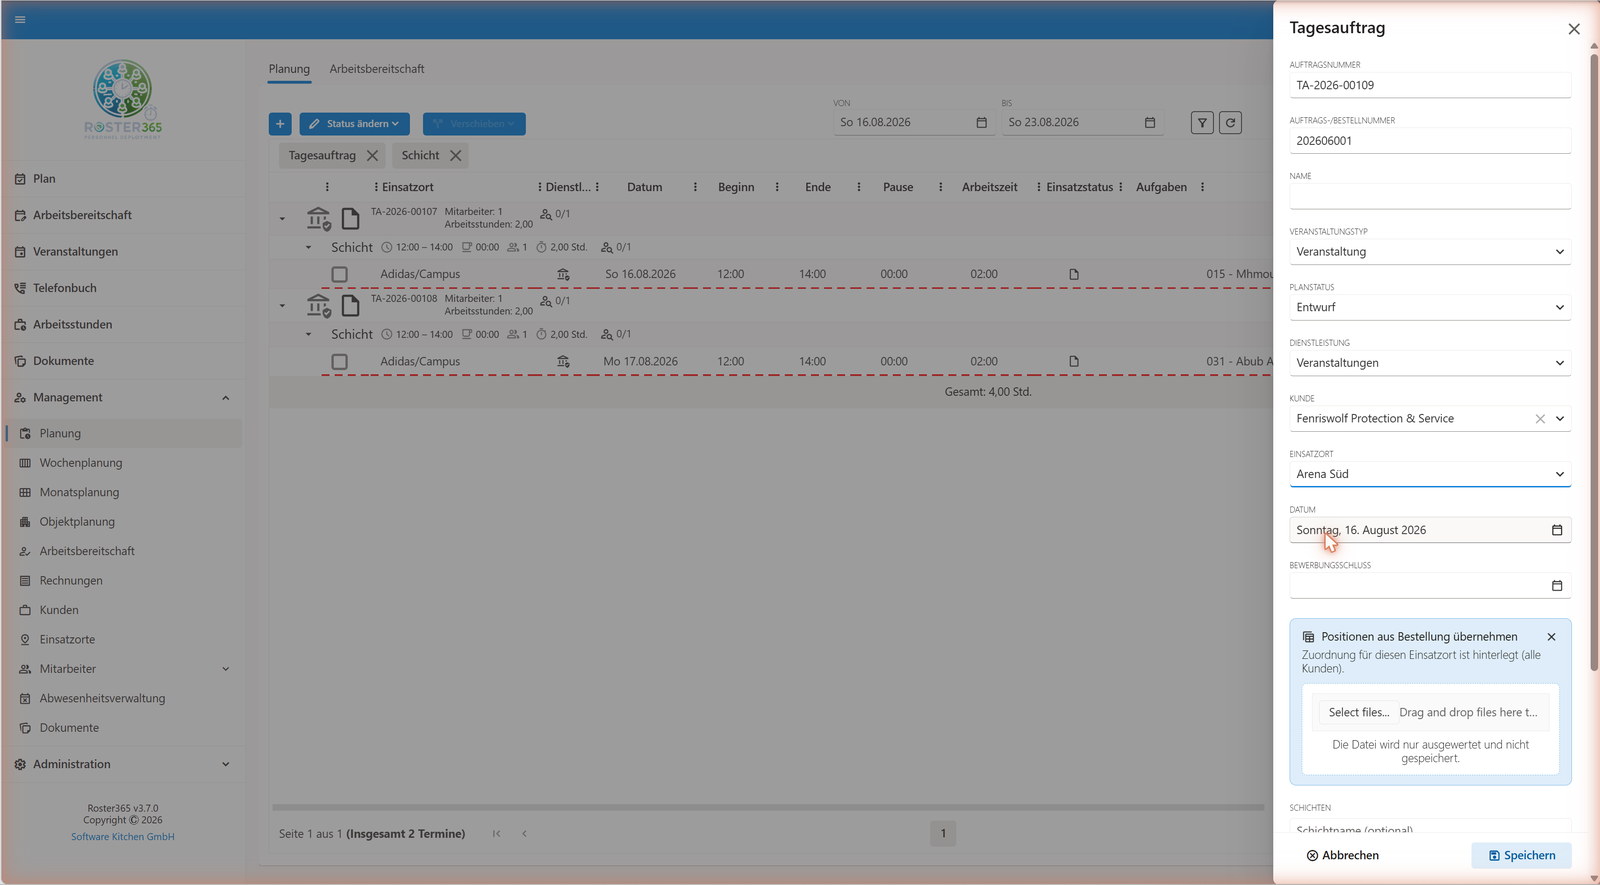Click the Speichern button

(1521, 856)
